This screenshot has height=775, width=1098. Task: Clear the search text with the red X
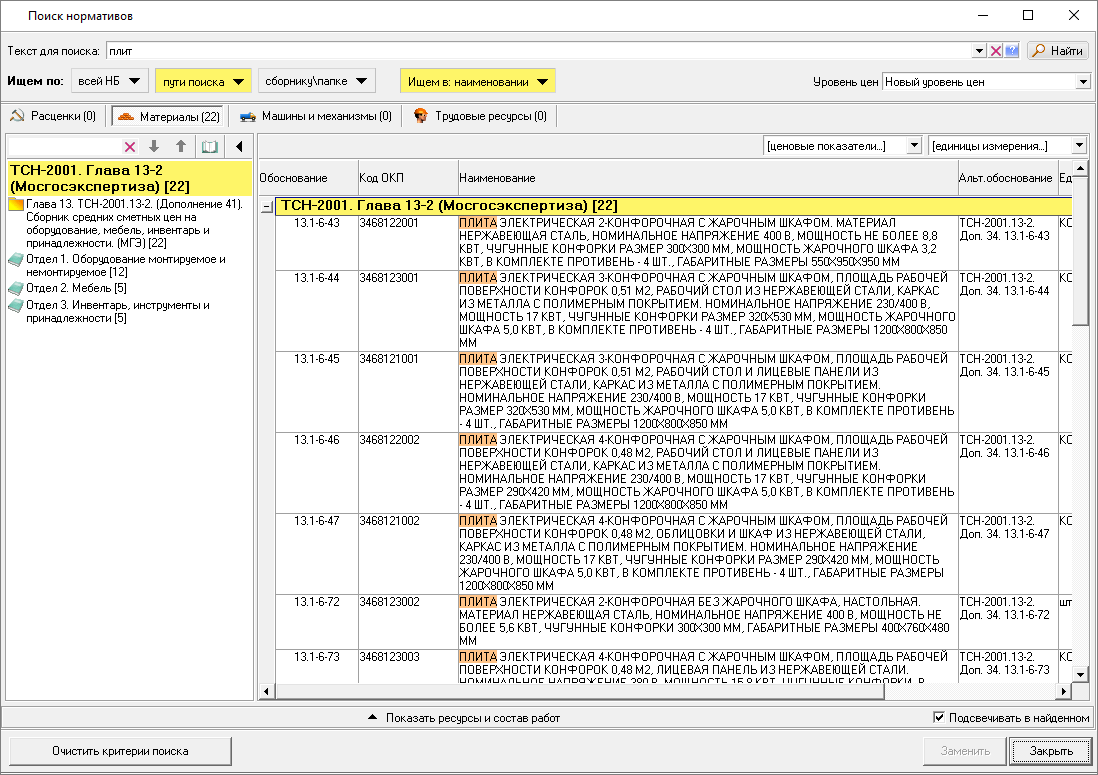click(x=996, y=51)
